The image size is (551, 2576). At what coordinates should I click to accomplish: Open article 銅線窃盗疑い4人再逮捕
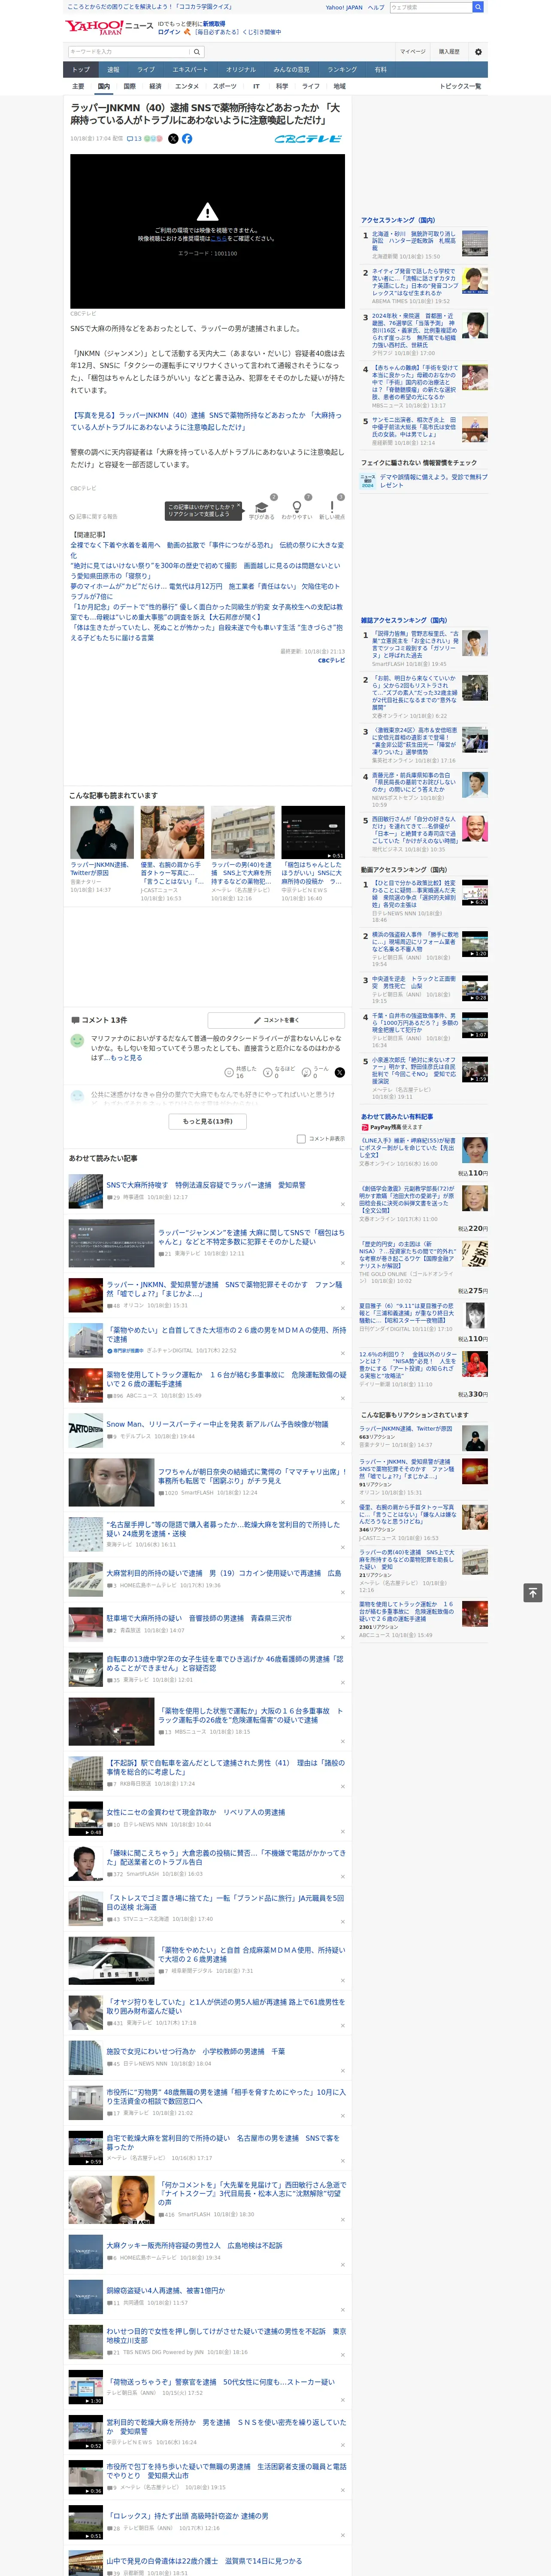[x=166, y=2290]
